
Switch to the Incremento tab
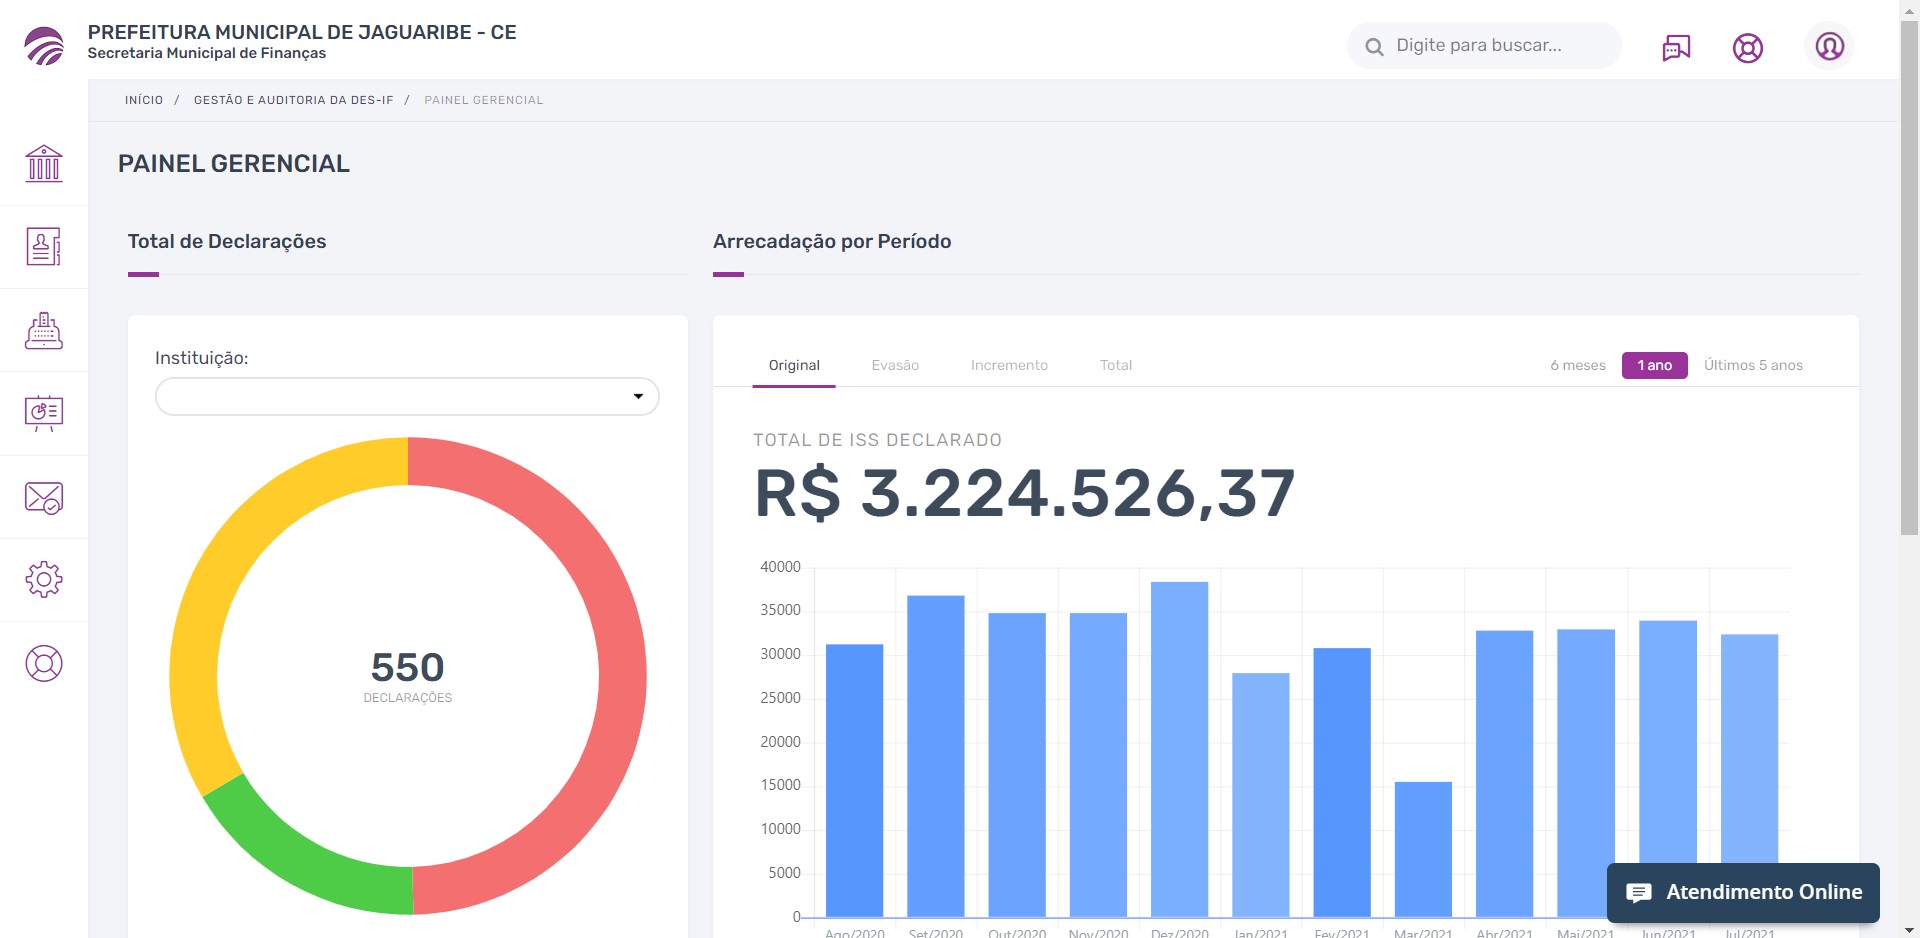pyautogui.click(x=1009, y=365)
